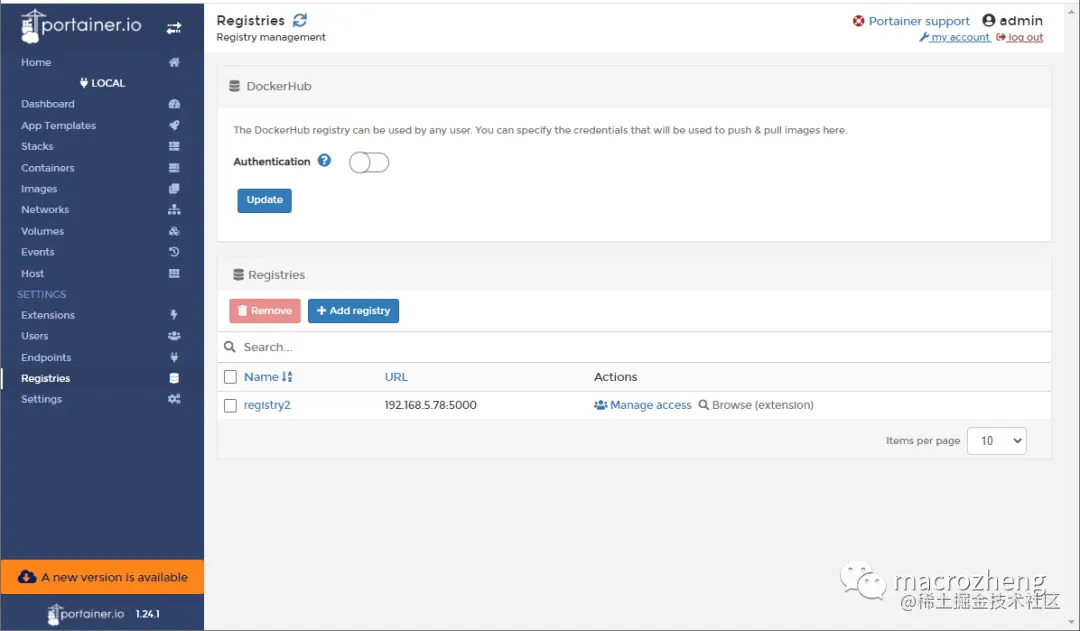Sort by the URL column header

[x=396, y=377]
